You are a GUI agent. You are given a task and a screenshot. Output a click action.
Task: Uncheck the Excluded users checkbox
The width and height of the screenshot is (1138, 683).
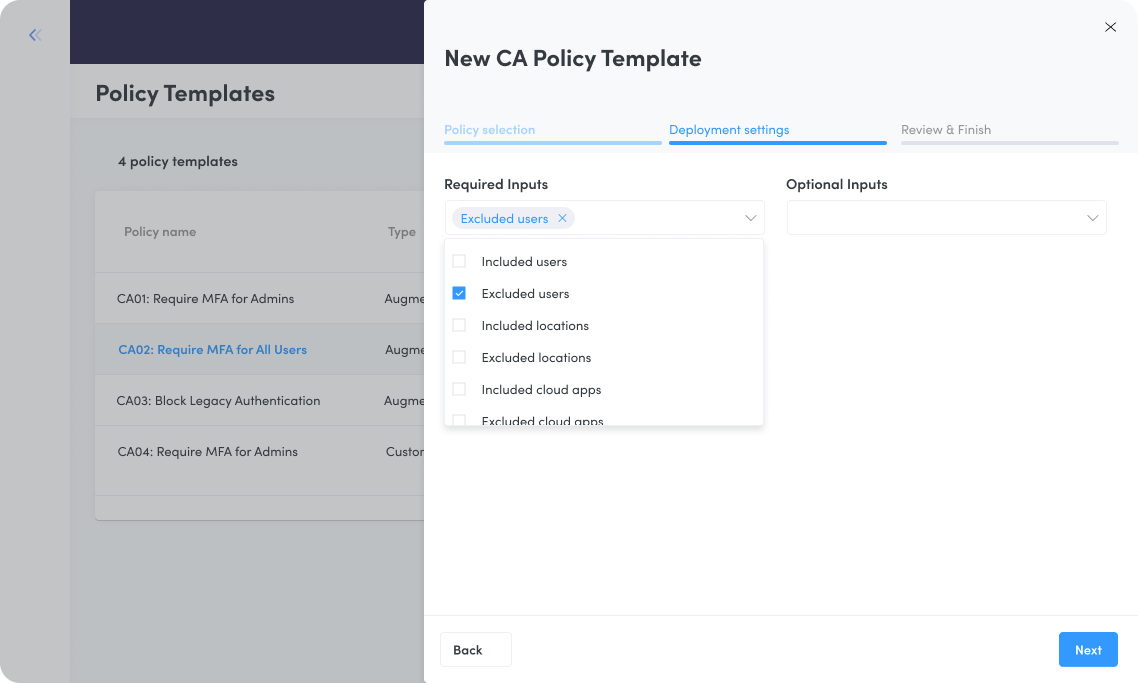click(x=459, y=293)
